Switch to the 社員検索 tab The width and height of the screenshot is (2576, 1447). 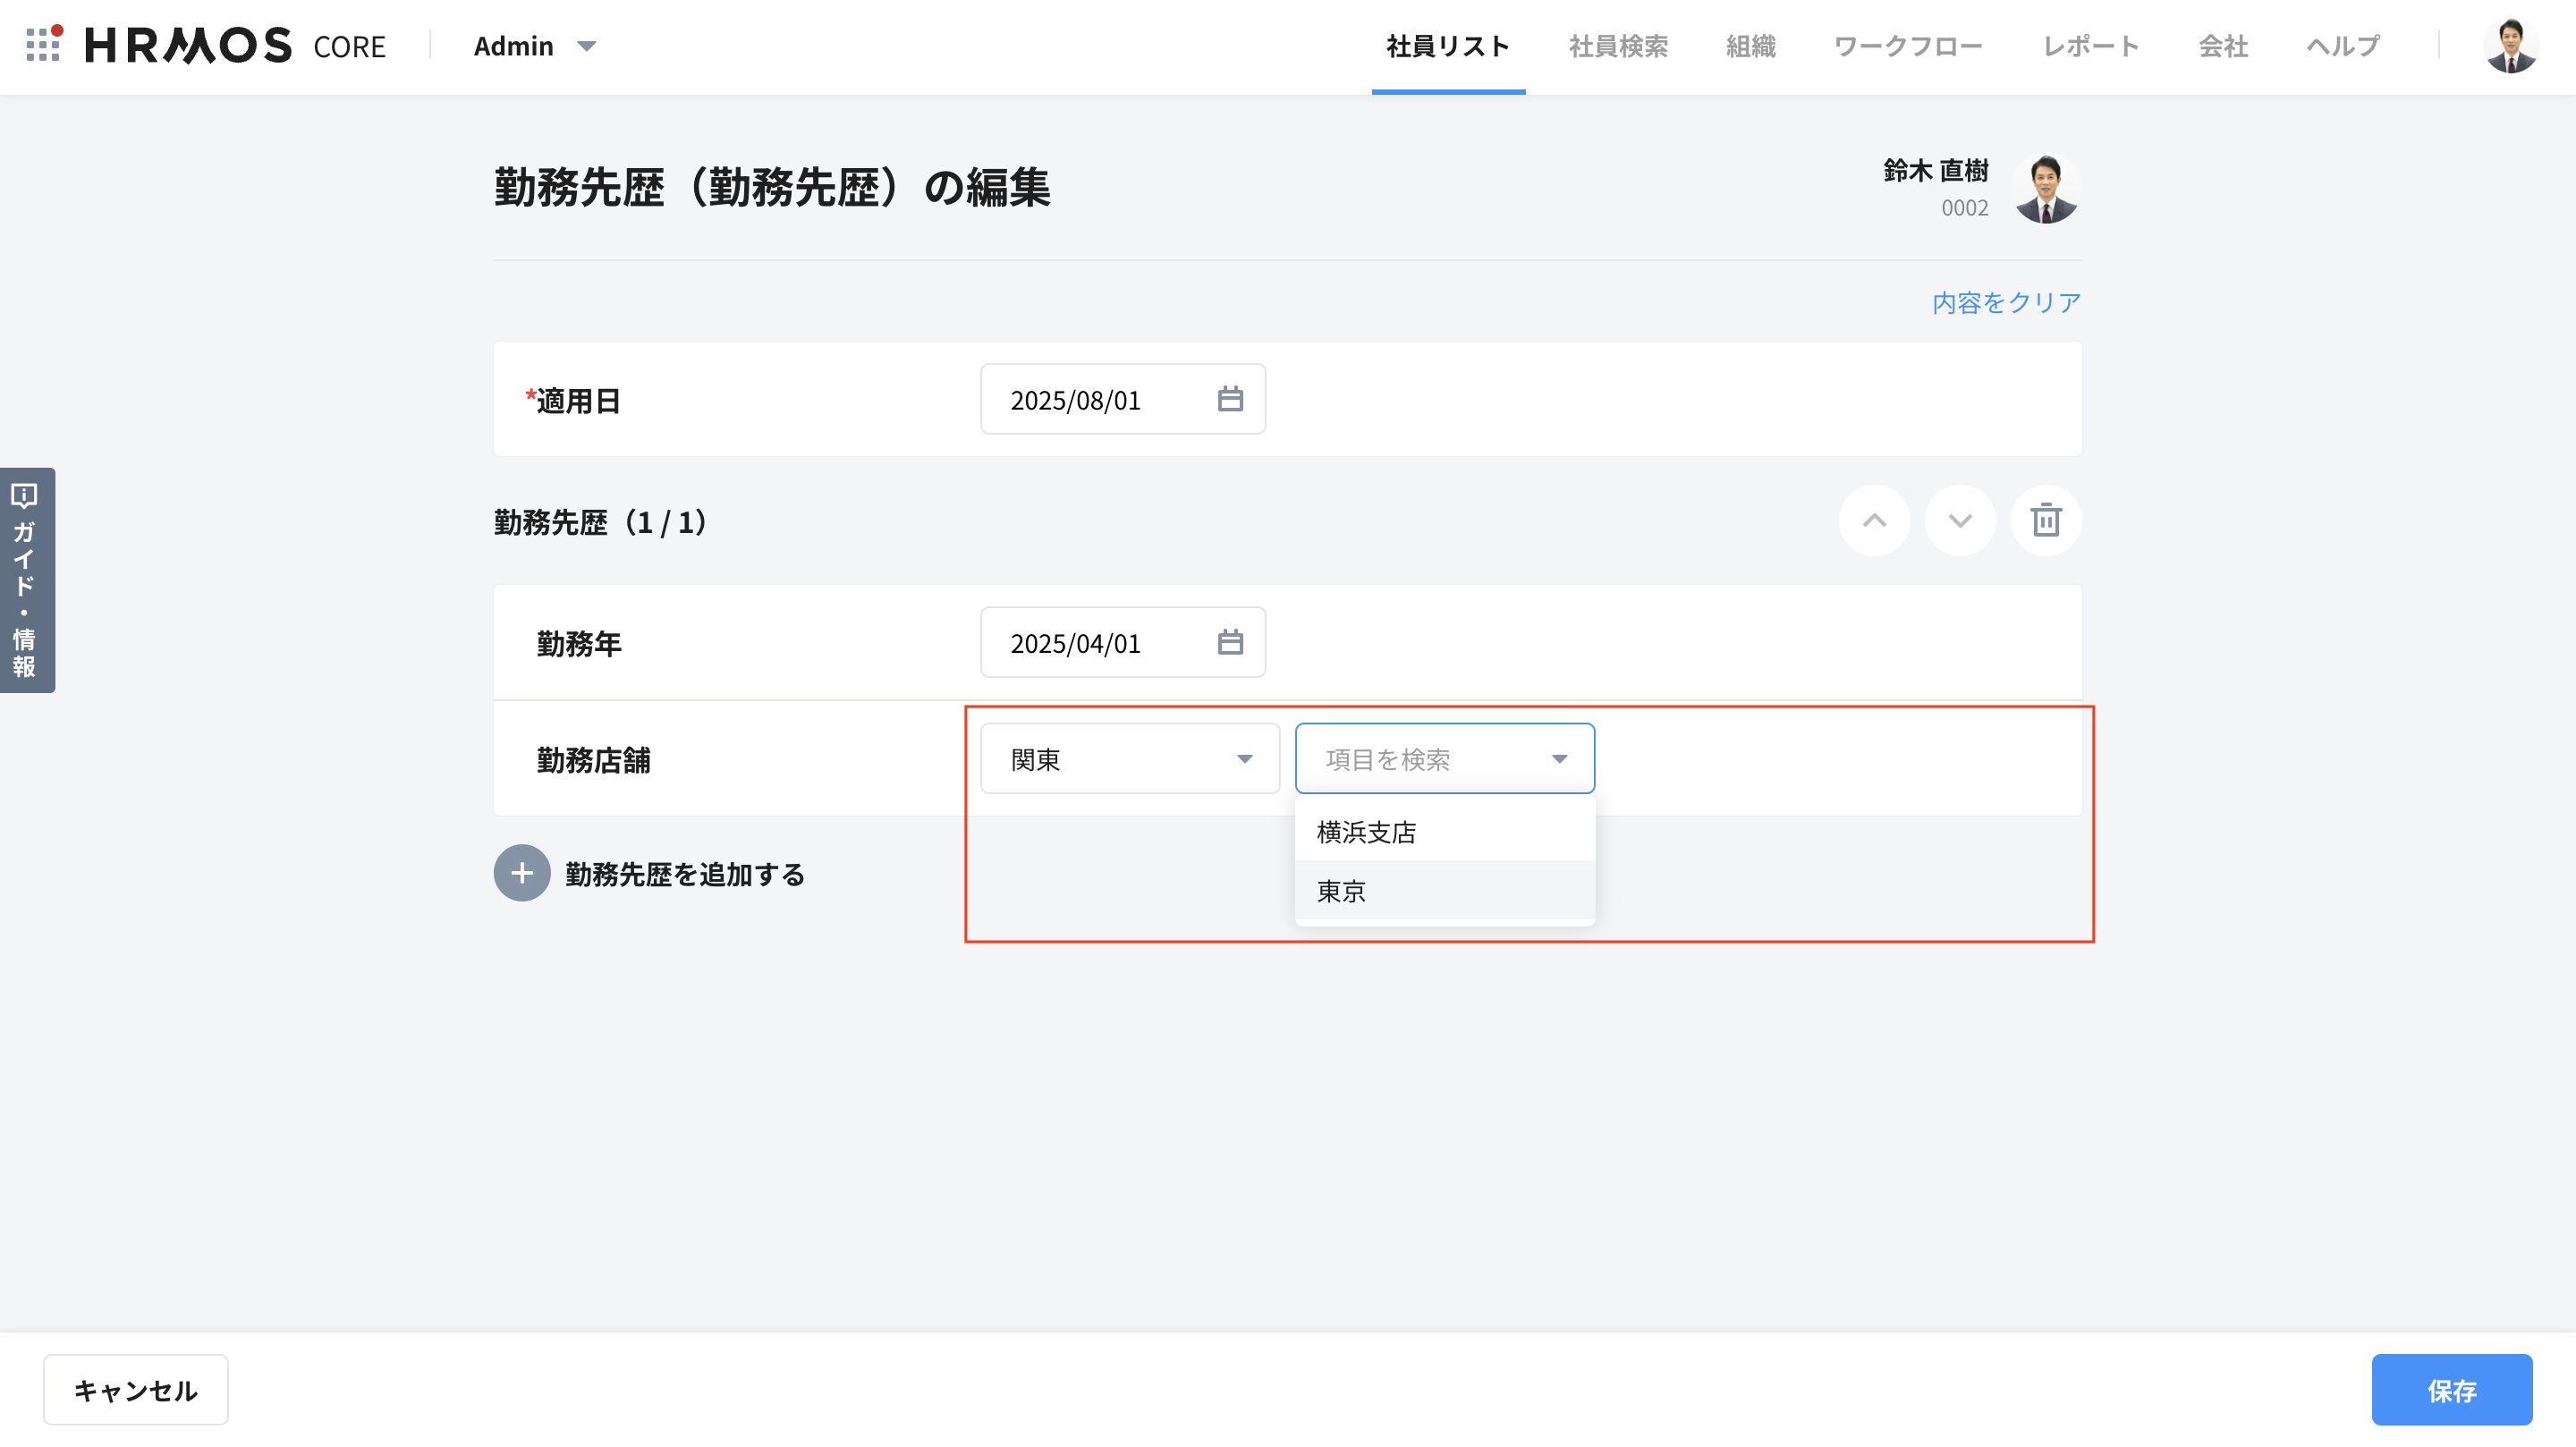coord(1617,46)
